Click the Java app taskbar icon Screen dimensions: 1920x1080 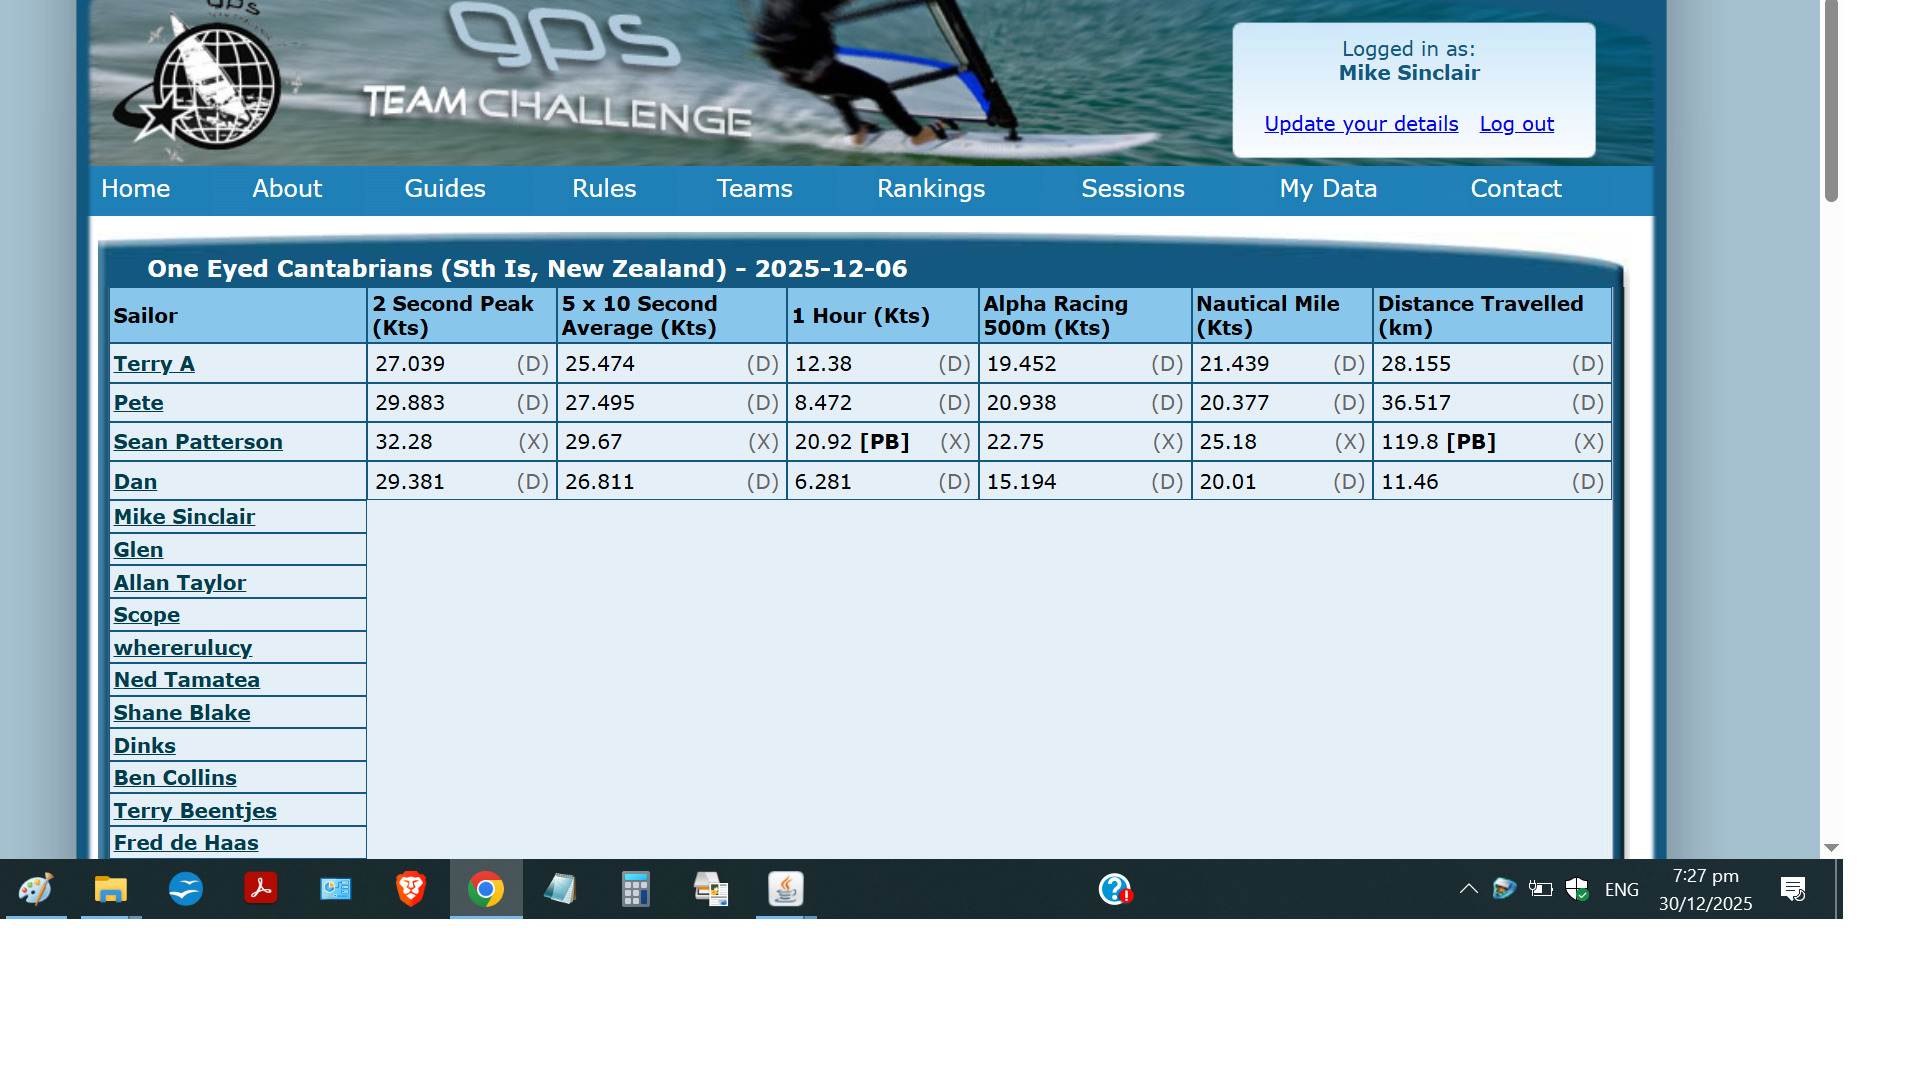click(x=785, y=889)
